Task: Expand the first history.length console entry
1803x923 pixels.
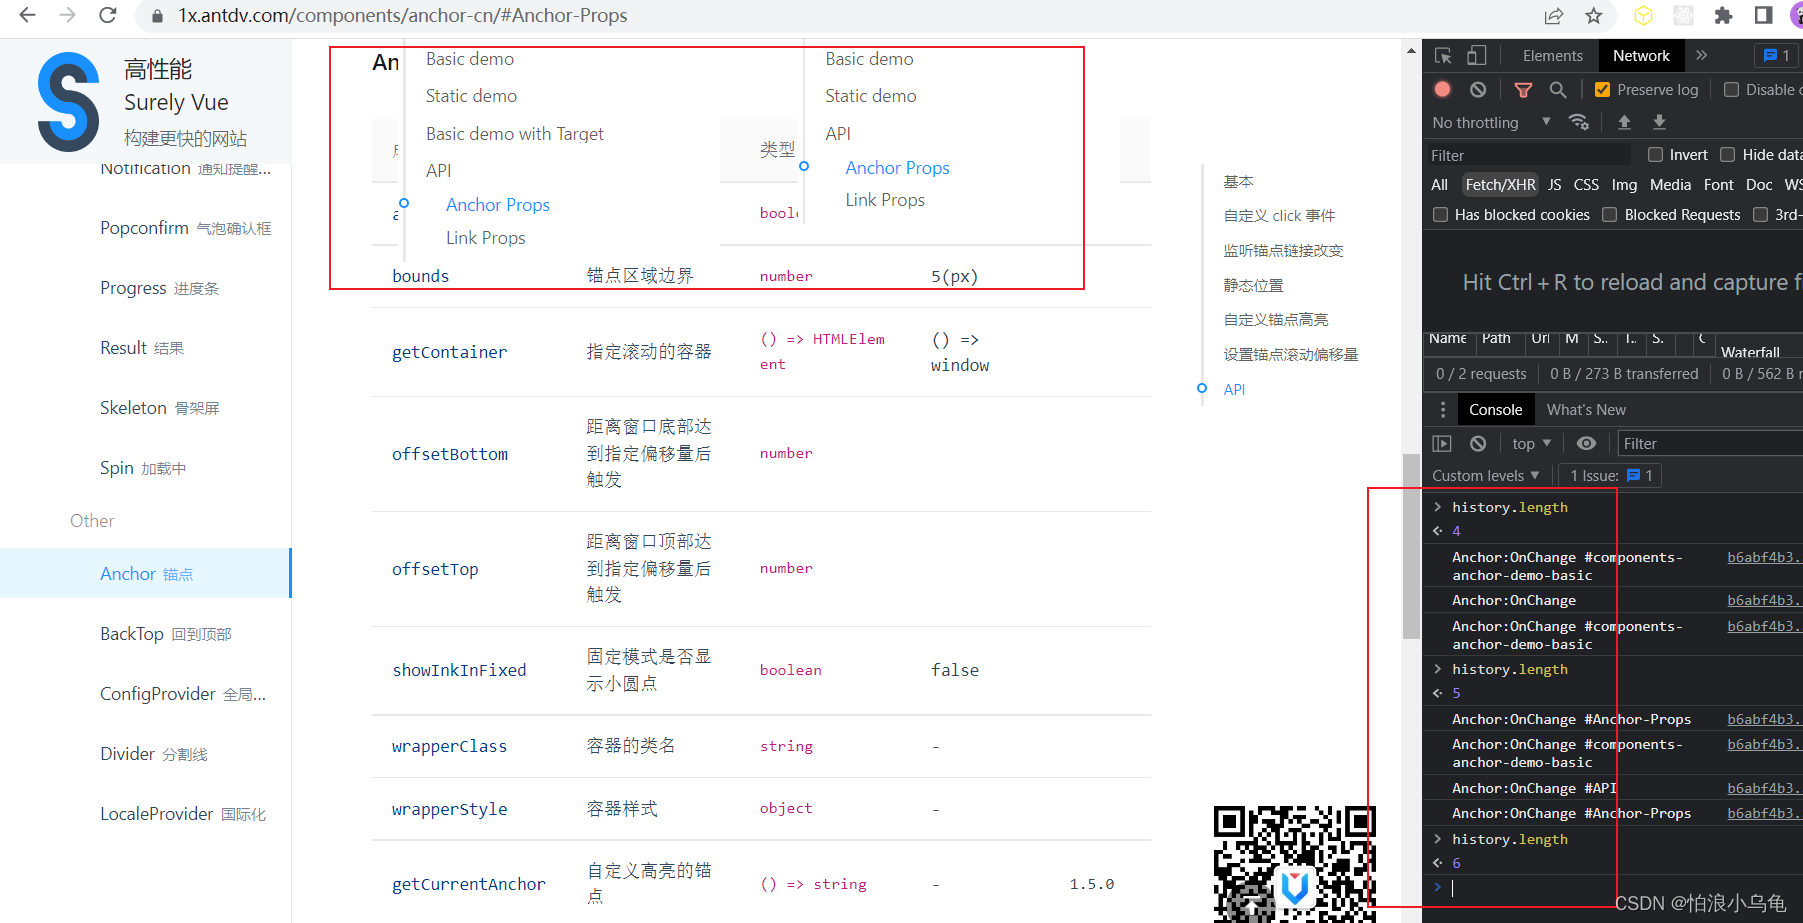Action: click(1437, 507)
